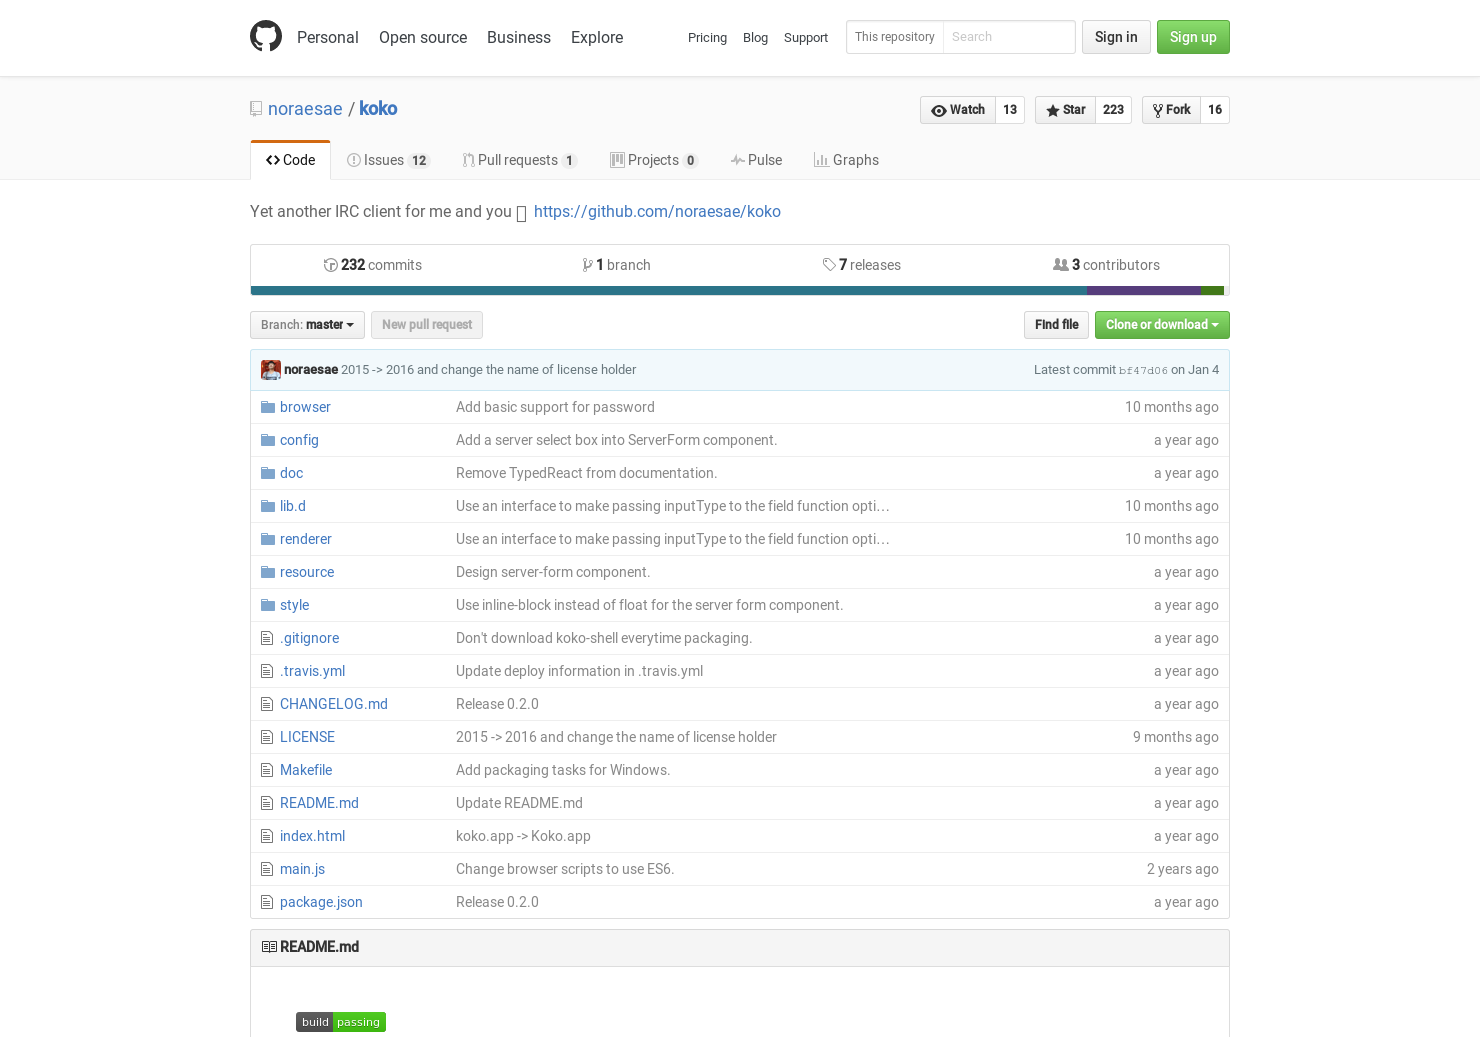Click the lib.d folder icon
The height and width of the screenshot is (1037, 1480).
pos(268,506)
